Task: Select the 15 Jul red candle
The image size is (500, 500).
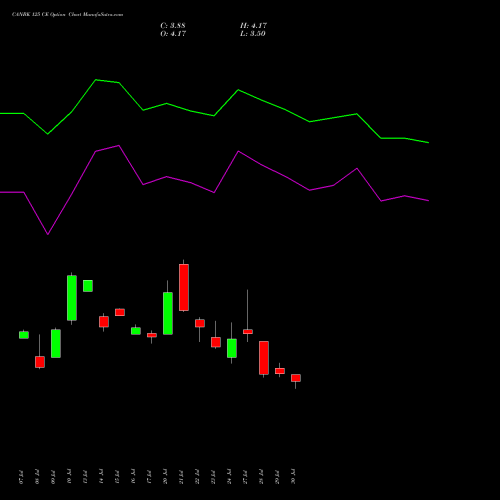Action: tap(120, 312)
